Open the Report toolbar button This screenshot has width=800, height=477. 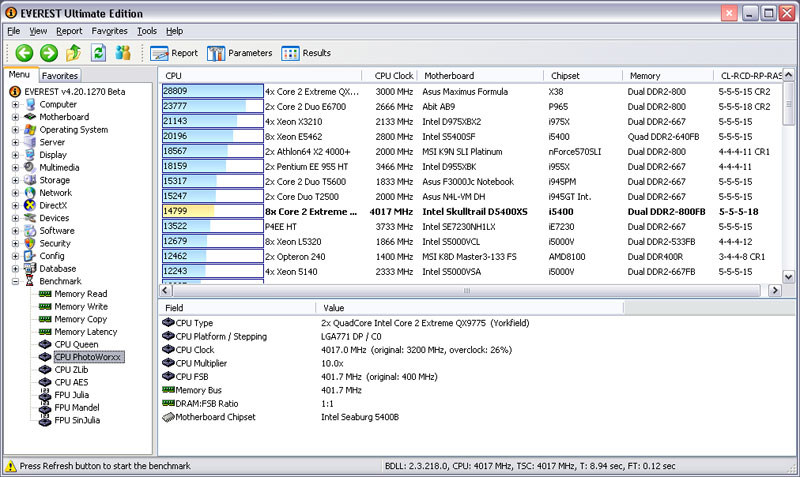(174, 53)
